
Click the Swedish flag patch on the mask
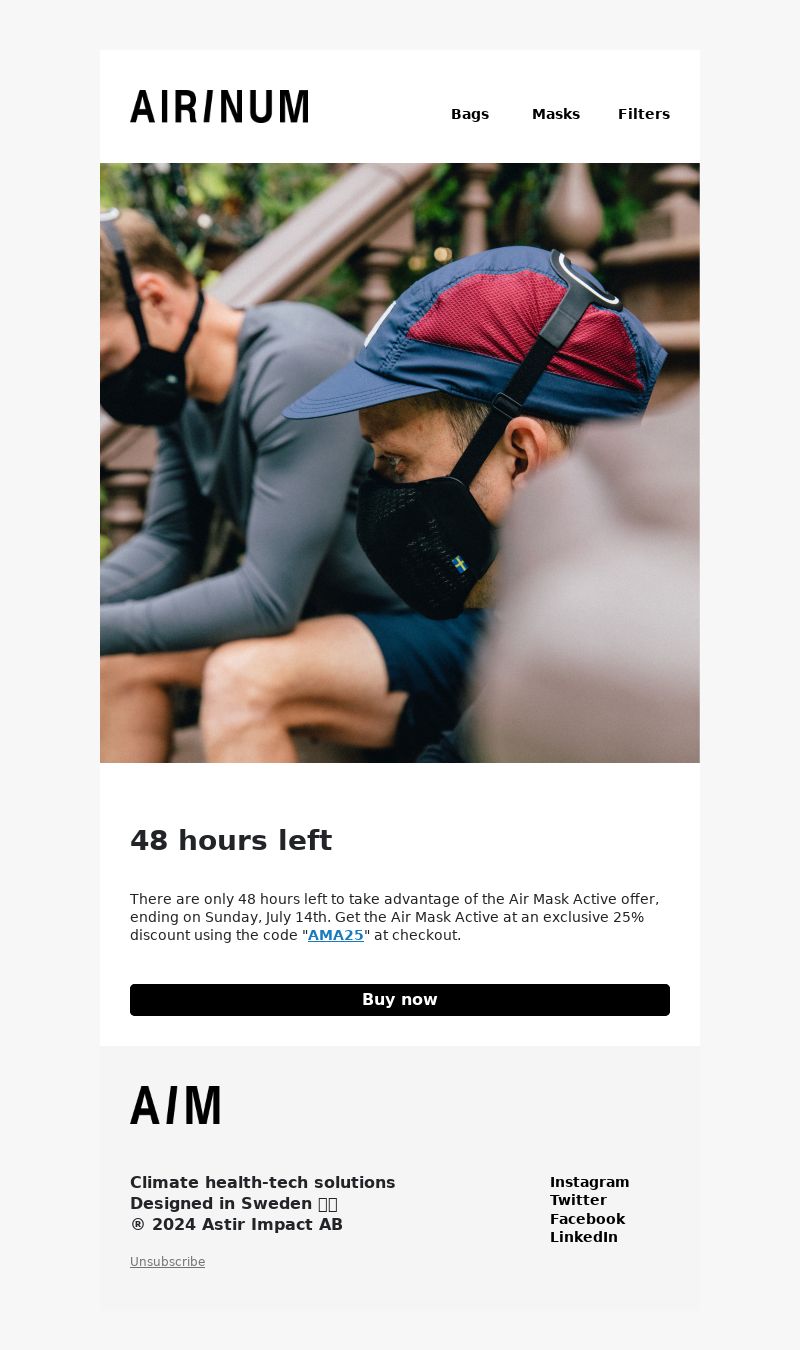click(x=460, y=565)
